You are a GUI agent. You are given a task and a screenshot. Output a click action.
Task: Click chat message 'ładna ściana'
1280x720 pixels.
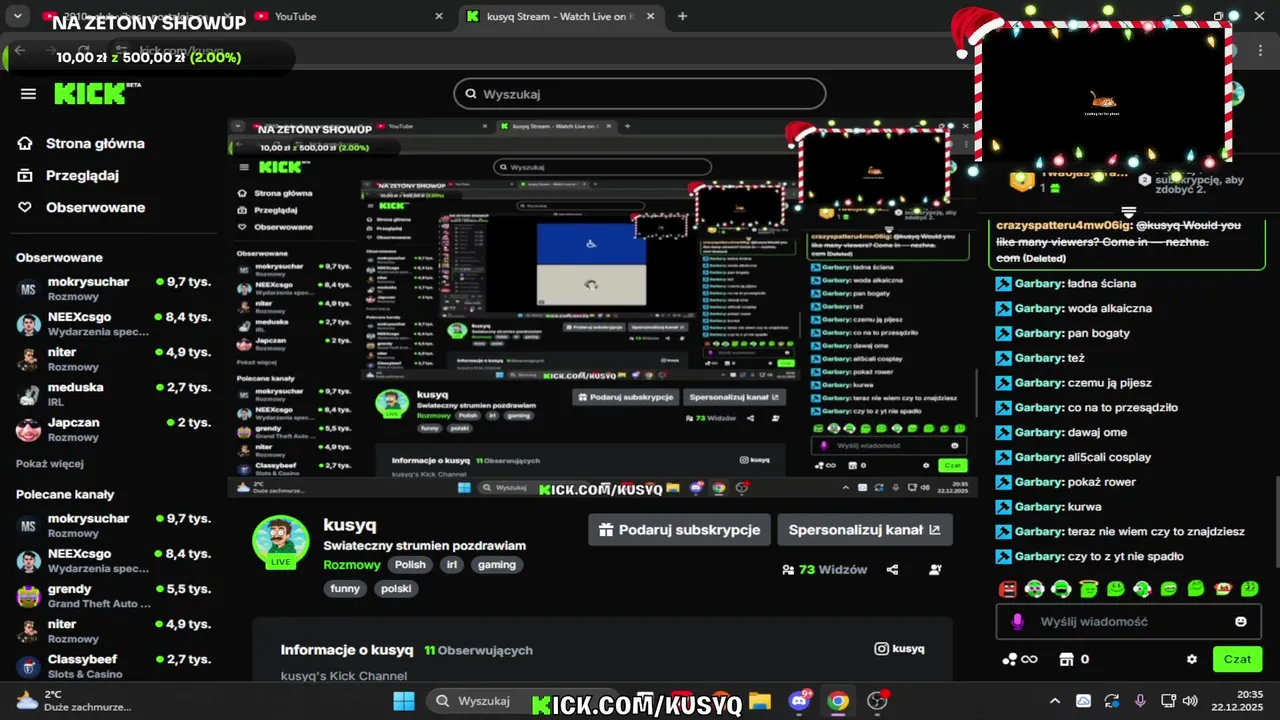coord(1102,284)
